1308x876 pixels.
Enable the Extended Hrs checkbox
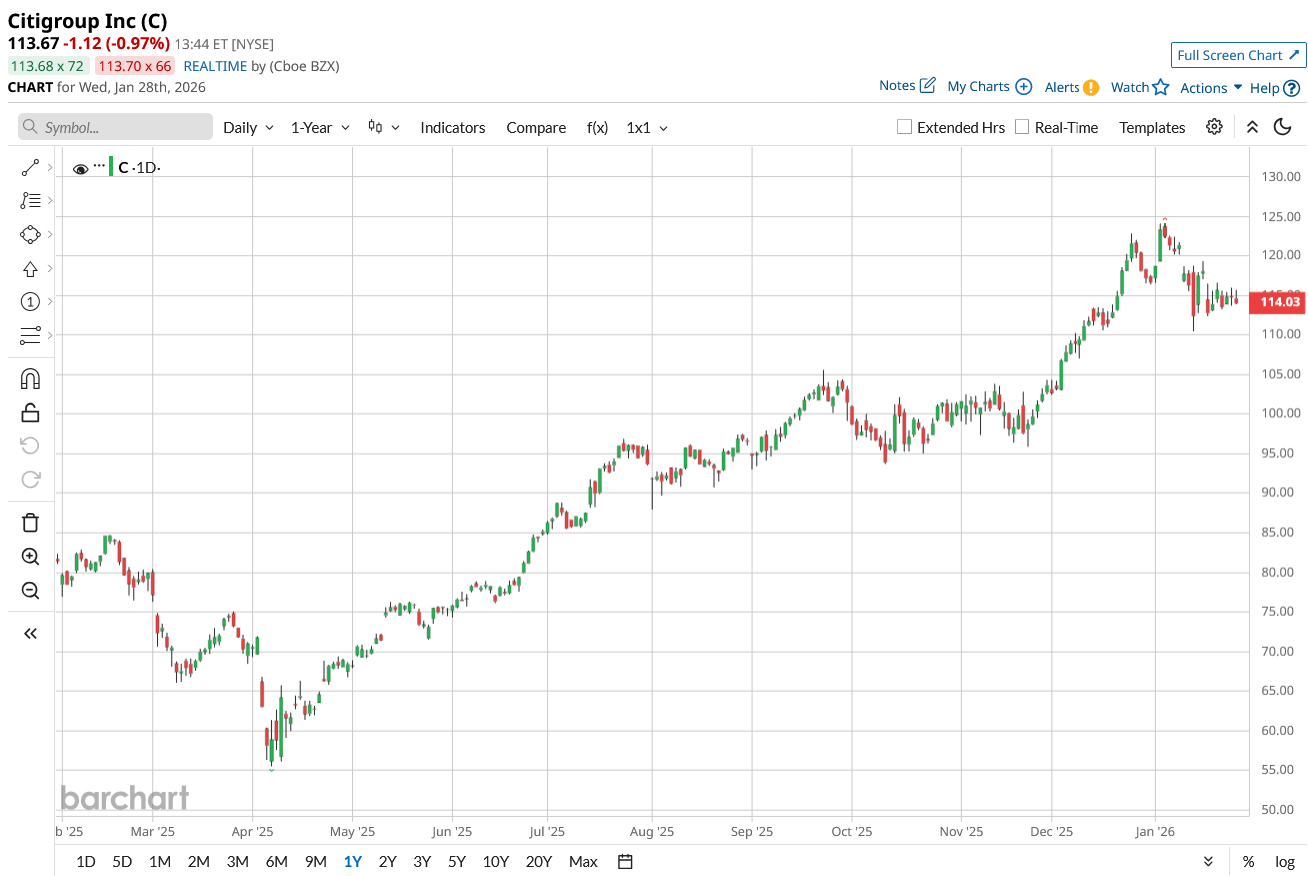click(x=904, y=127)
